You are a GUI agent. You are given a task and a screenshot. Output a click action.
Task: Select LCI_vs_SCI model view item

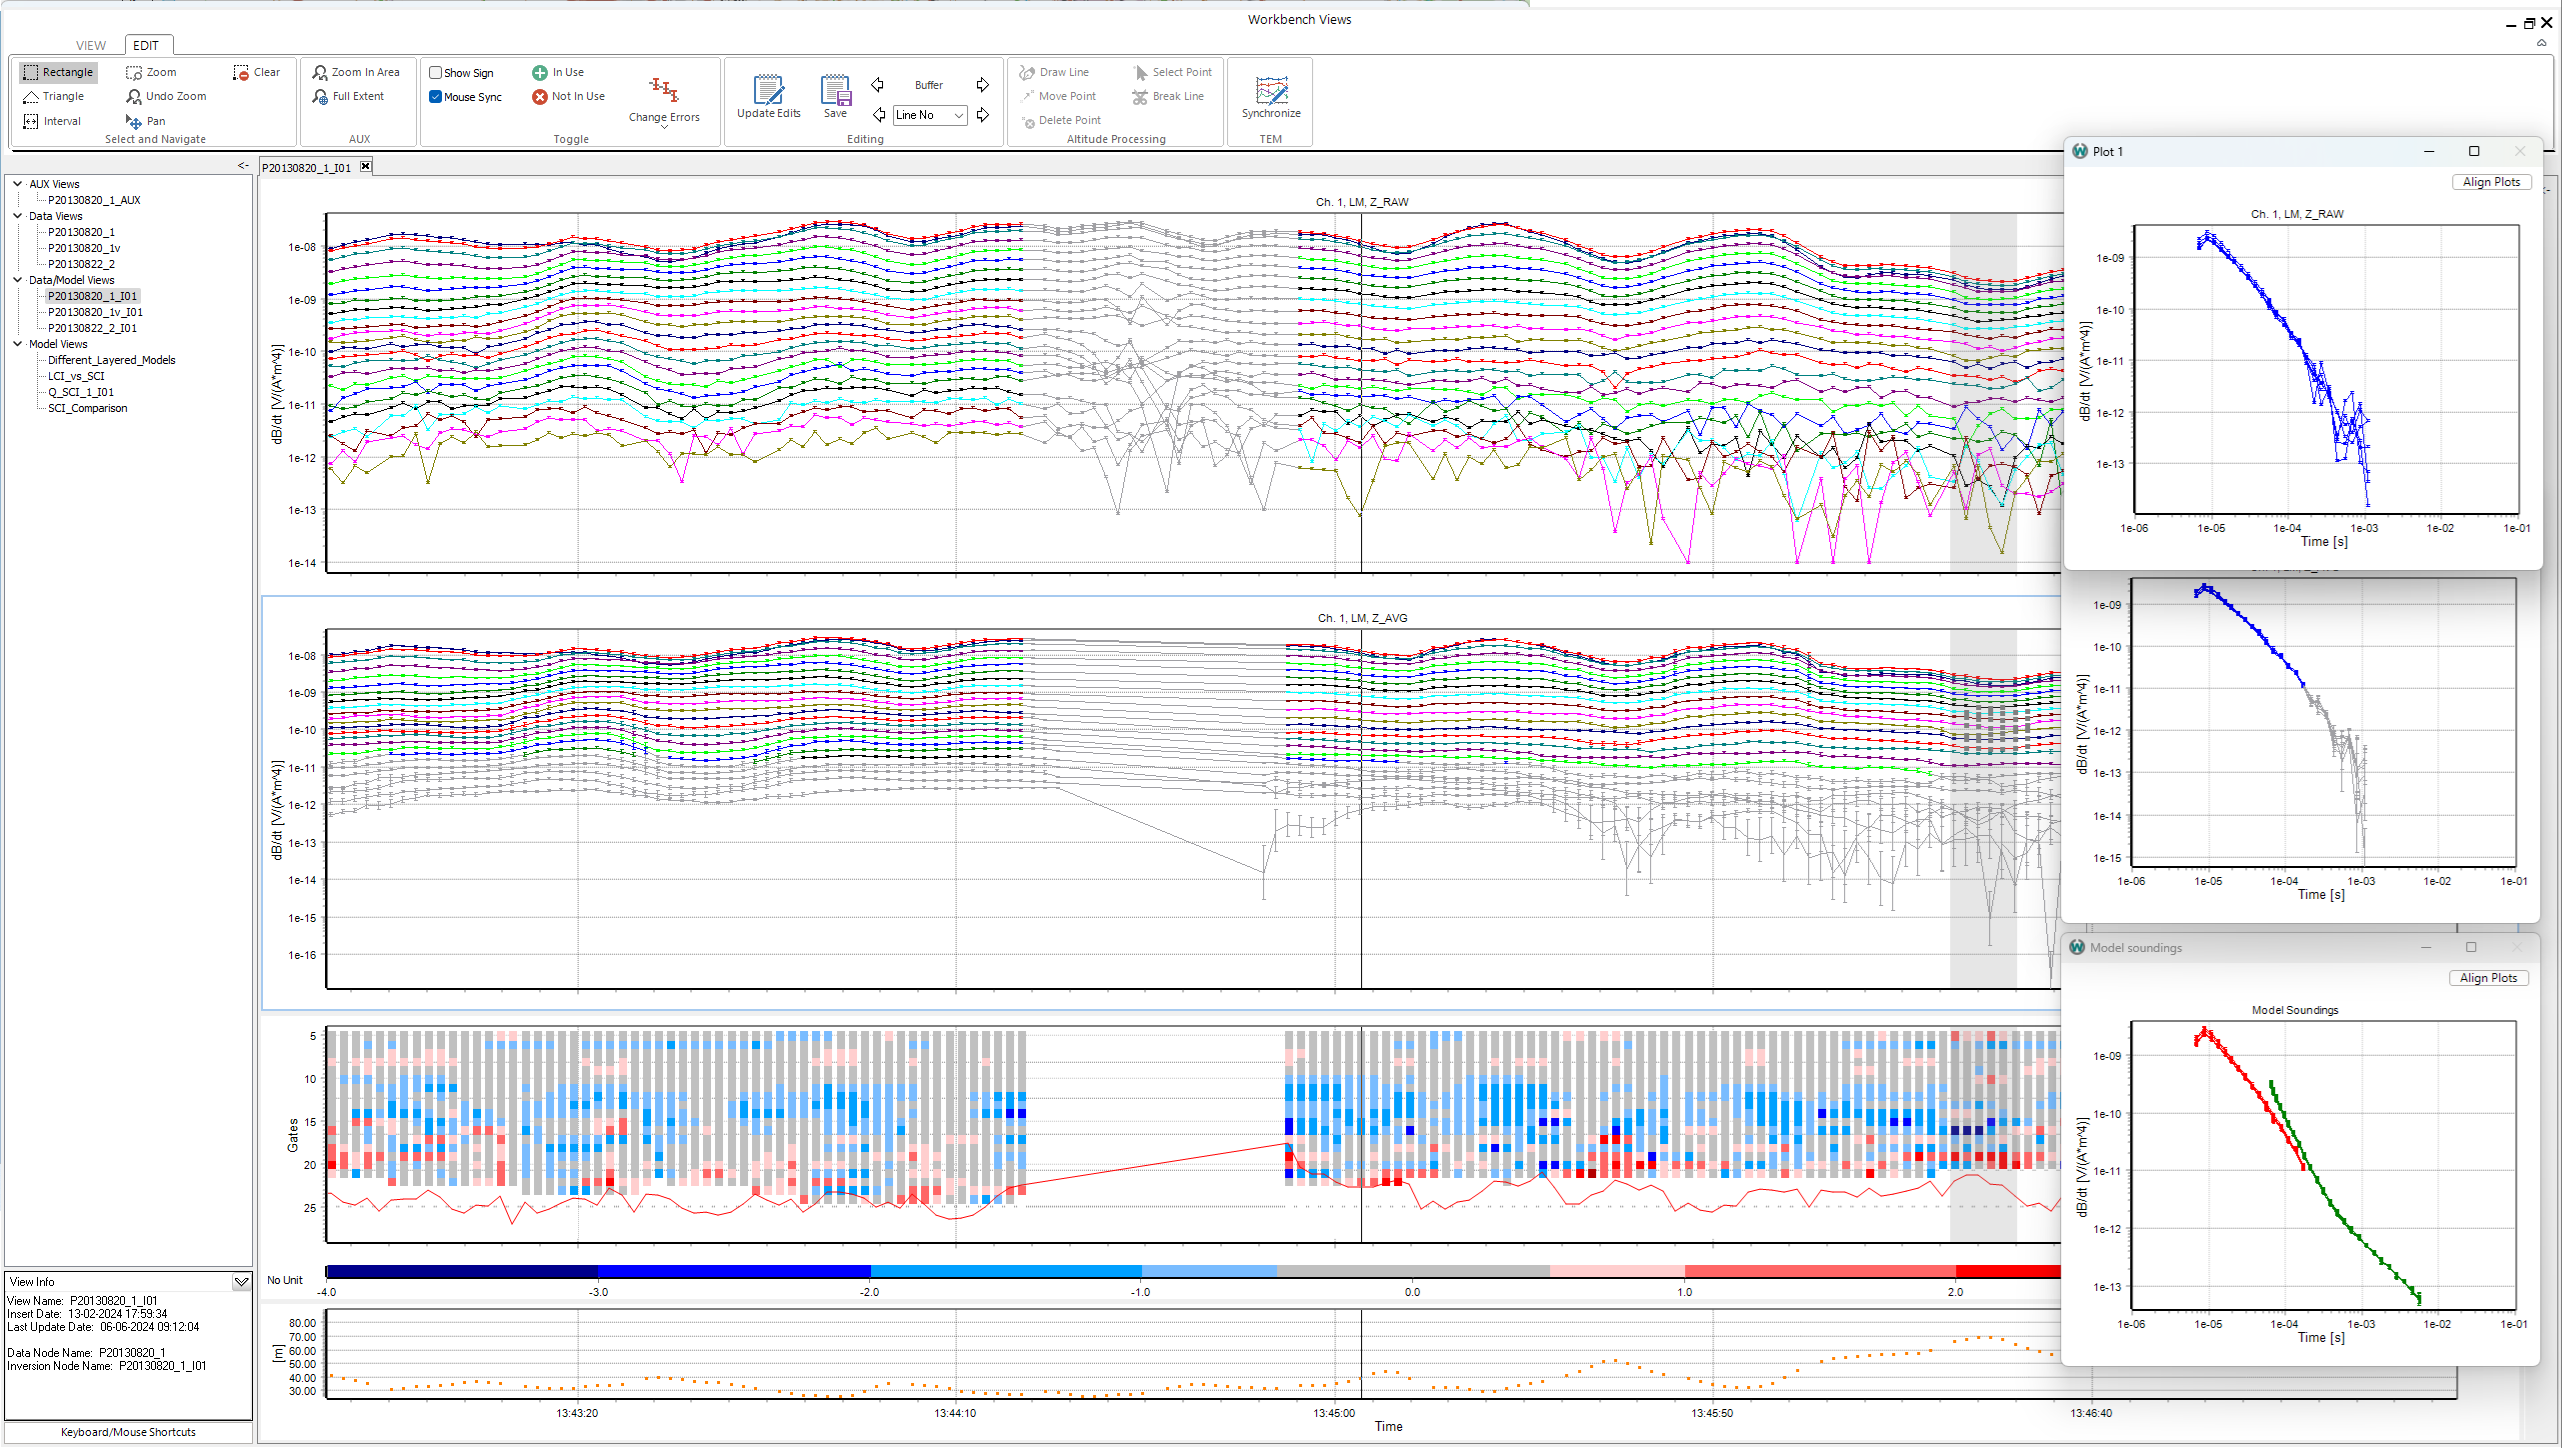pyautogui.click(x=76, y=376)
